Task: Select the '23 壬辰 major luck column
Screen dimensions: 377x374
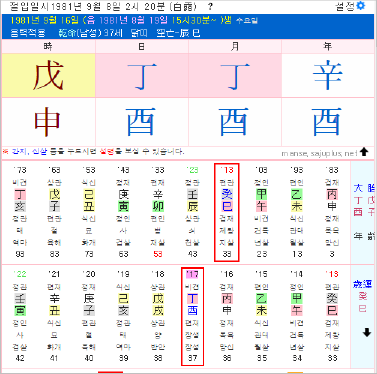Action: (x=192, y=212)
